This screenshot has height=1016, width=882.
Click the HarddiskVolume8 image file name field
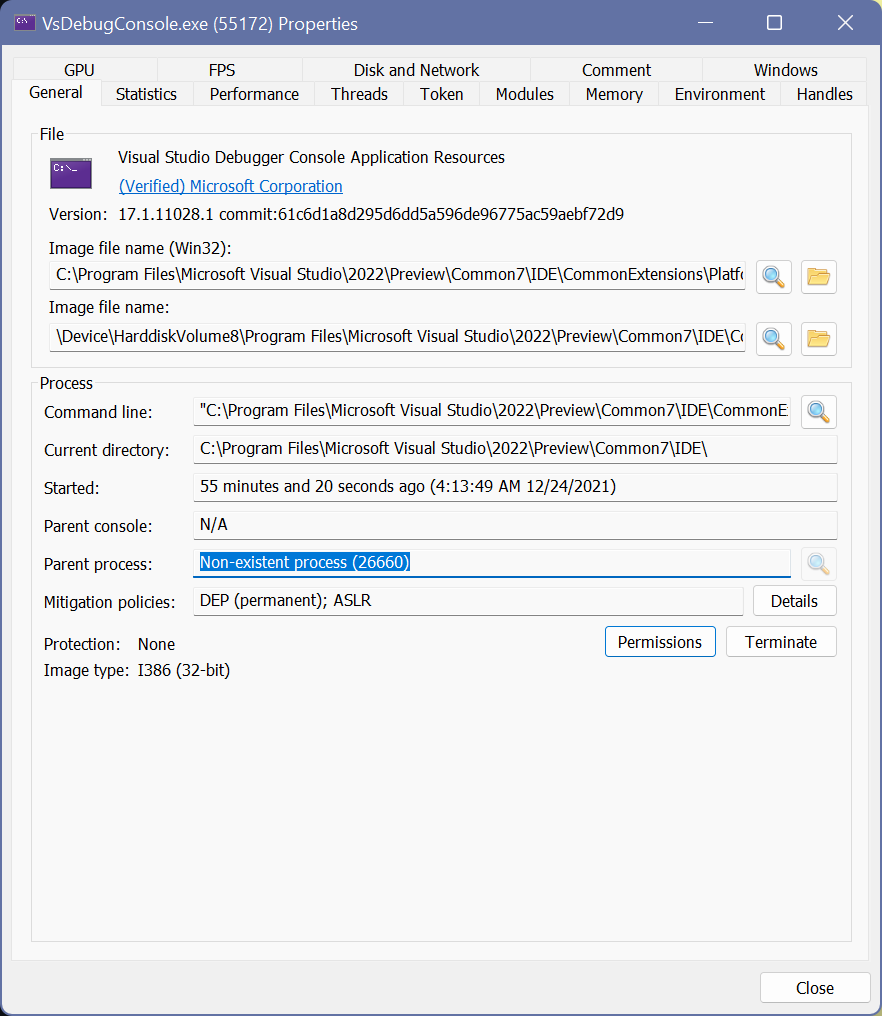[397, 338]
